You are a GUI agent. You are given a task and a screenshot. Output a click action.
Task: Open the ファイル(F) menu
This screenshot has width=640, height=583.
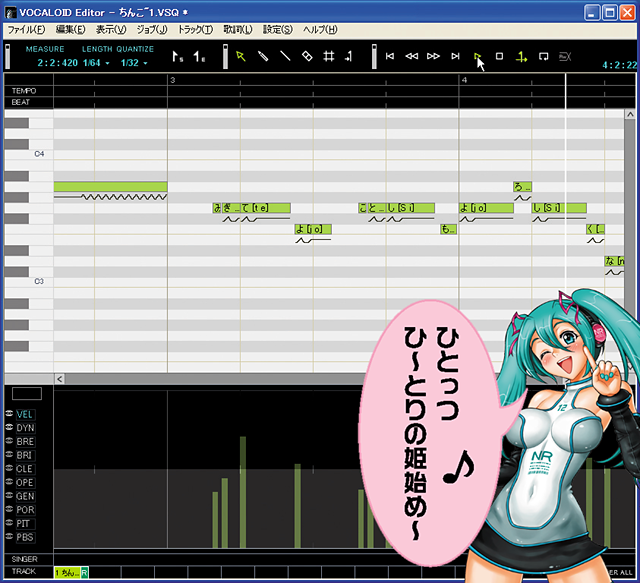[x=26, y=30]
